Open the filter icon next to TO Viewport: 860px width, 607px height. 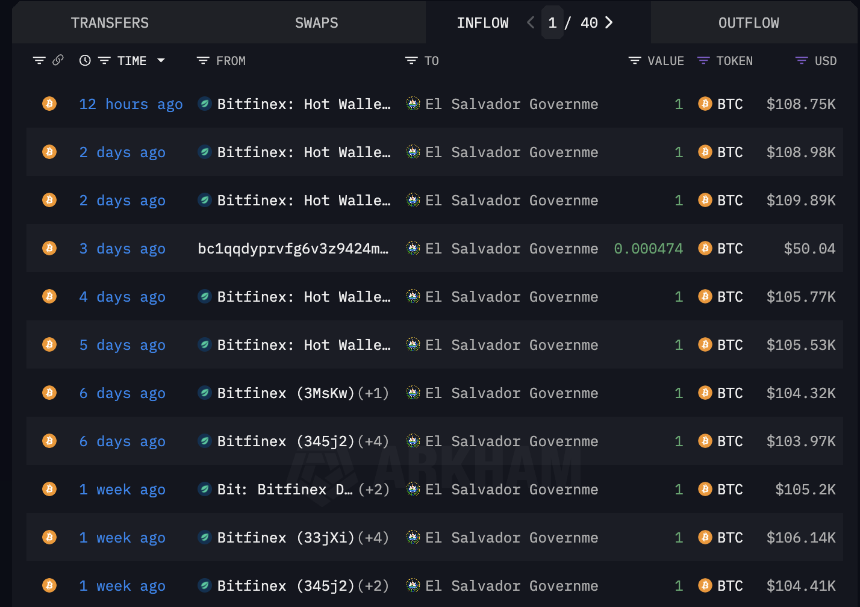tap(411, 60)
